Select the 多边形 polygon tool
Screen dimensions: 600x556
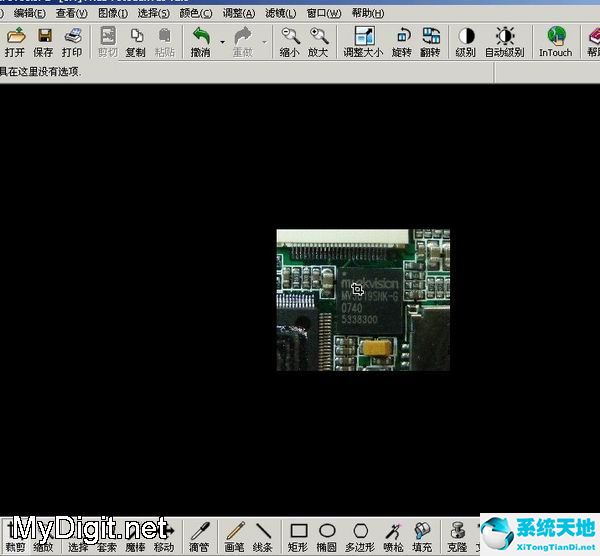(360, 537)
